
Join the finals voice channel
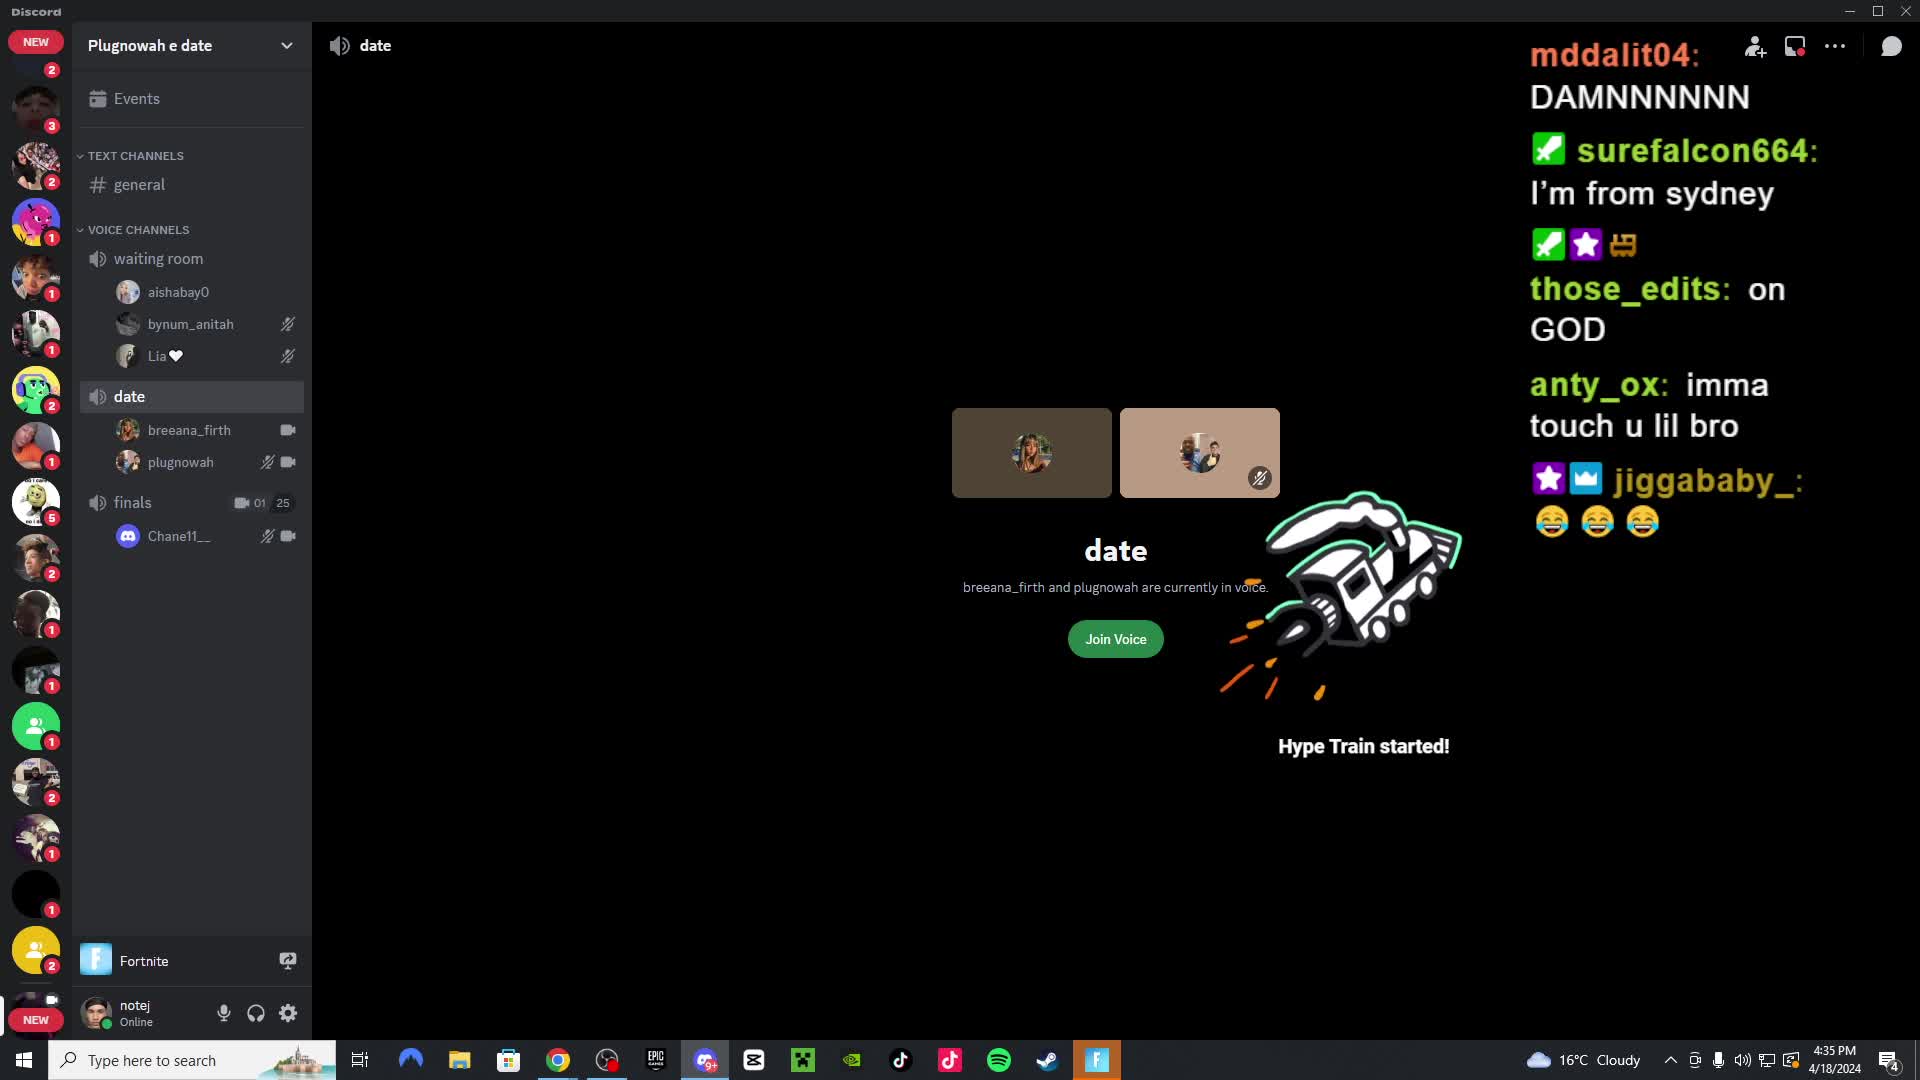pyautogui.click(x=190, y=503)
